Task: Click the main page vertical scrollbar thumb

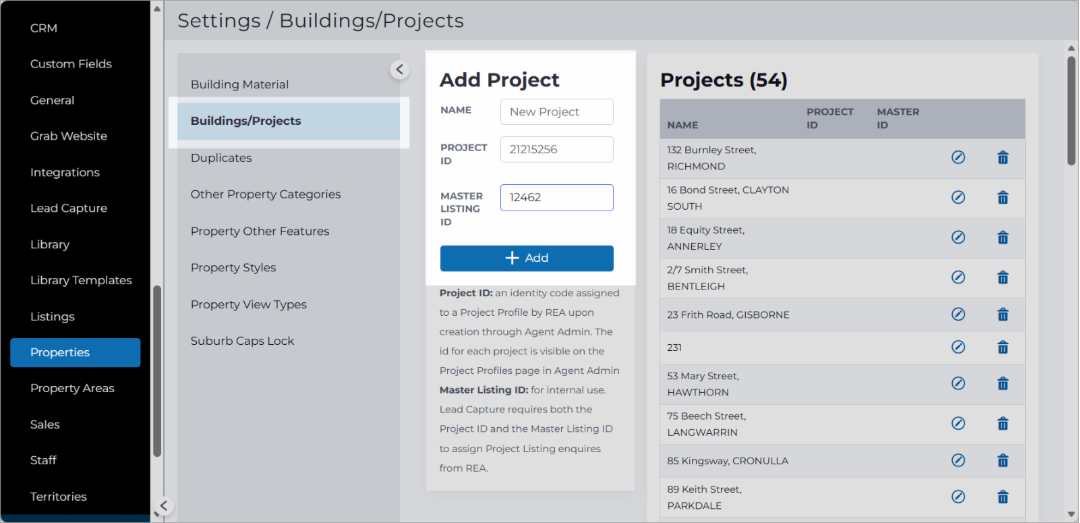Action: (1072, 110)
